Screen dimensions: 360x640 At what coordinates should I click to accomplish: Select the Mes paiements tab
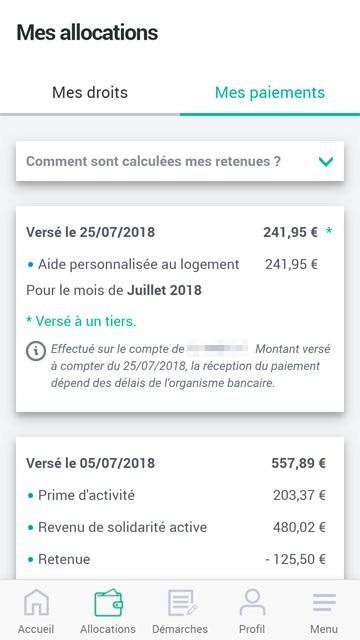pos(270,92)
